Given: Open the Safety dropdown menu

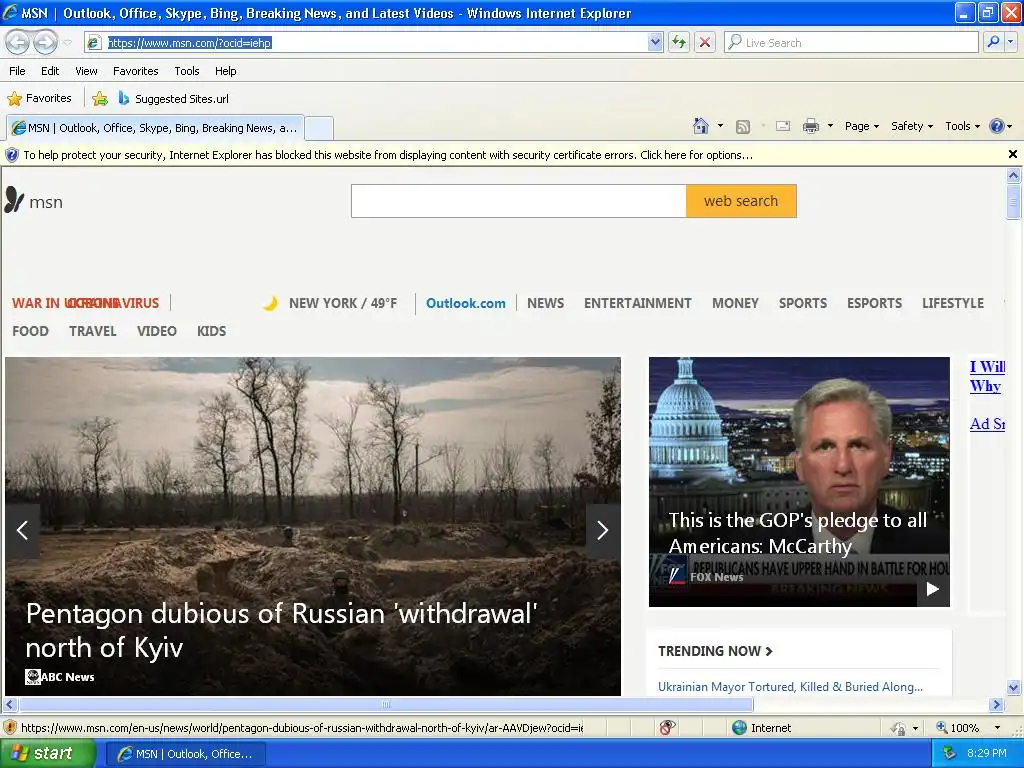Looking at the screenshot, I should click(912, 126).
